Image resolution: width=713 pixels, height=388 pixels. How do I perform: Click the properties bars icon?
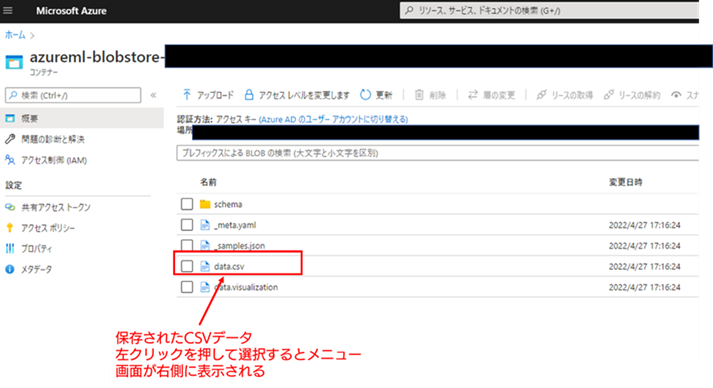click(x=10, y=248)
